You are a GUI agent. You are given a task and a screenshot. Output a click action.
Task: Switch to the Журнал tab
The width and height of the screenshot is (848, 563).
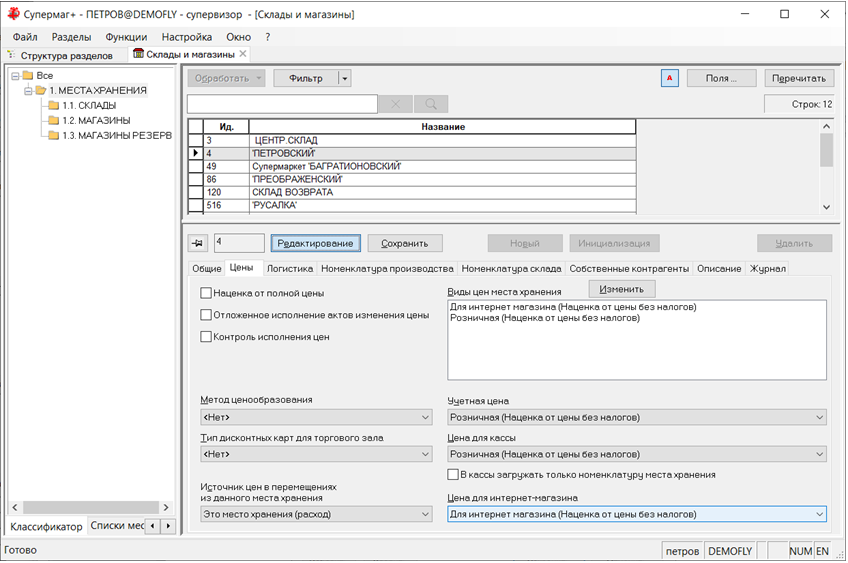click(x=767, y=268)
